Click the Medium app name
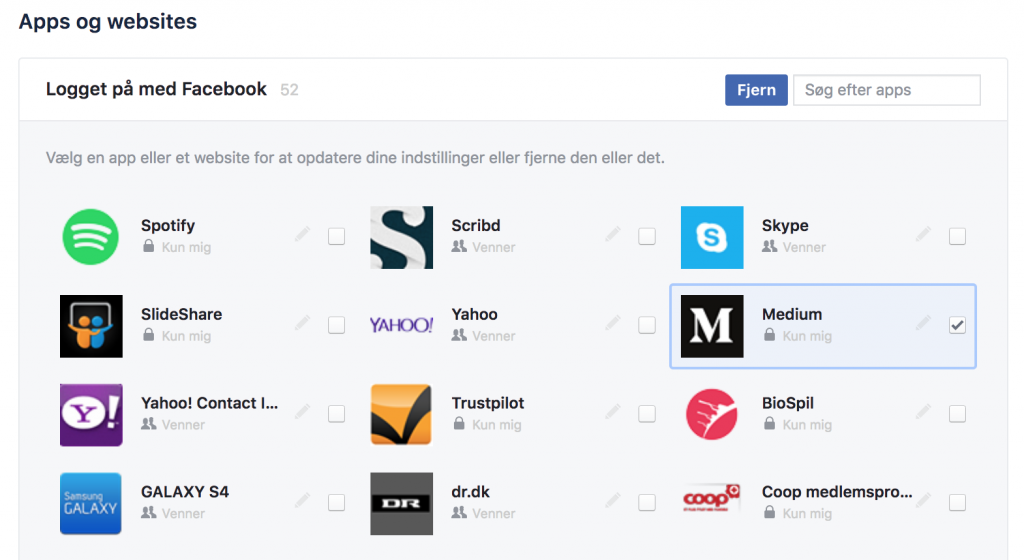The height and width of the screenshot is (560, 1024). (792, 314)
